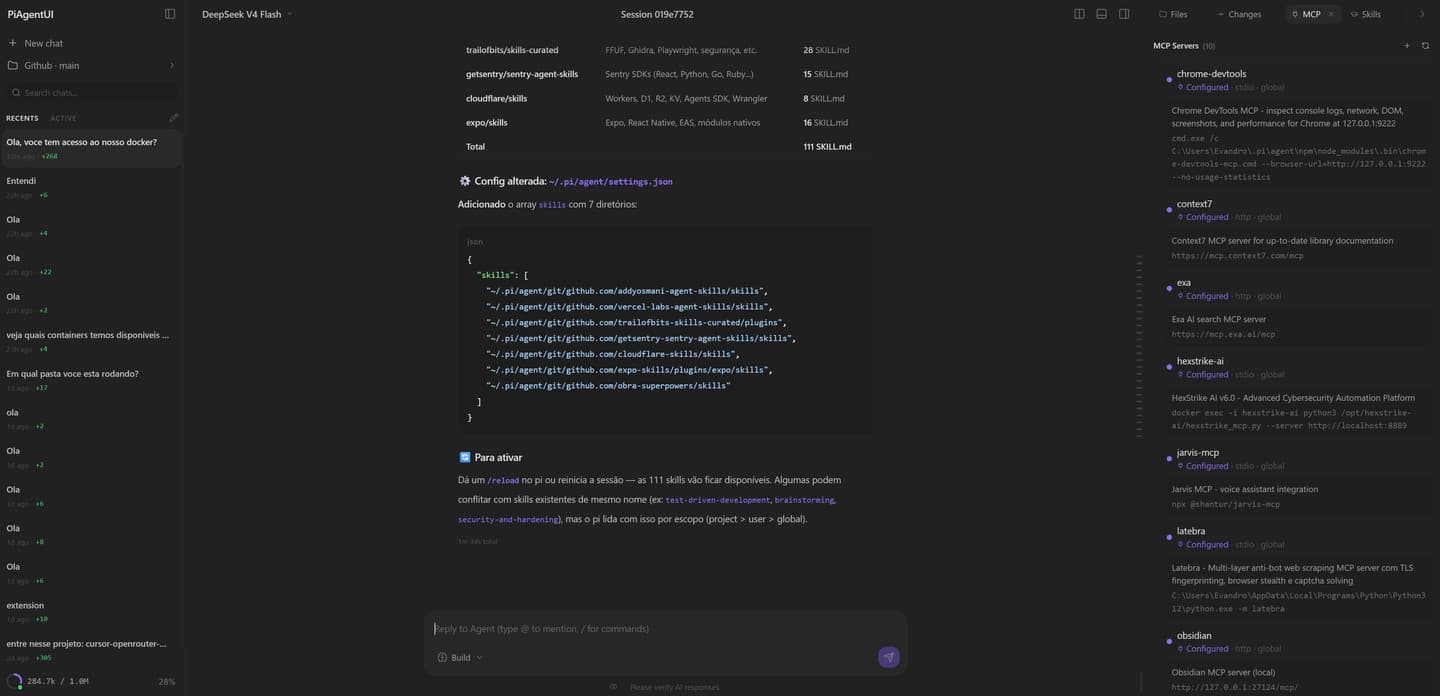Click the status dot of context7 server
The height and width of the screenshot is (696, 1440).
[1169, 210]
